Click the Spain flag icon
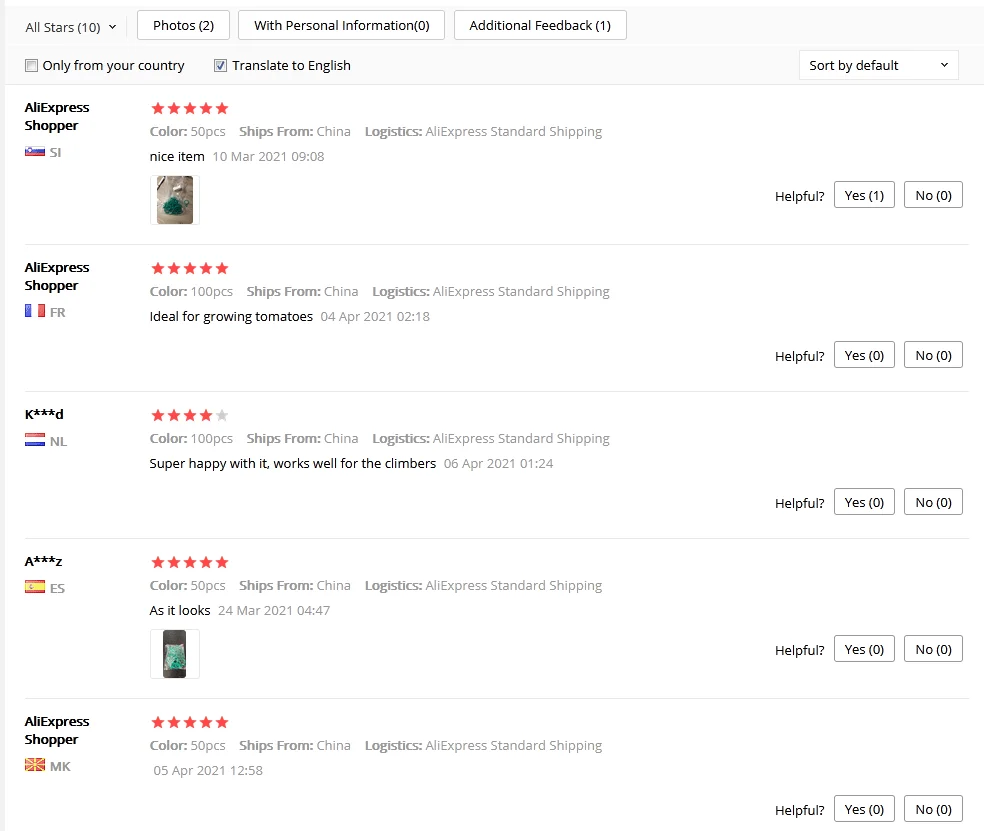The height and width of the screenshot is (831, 984). (x=35, y=588)
